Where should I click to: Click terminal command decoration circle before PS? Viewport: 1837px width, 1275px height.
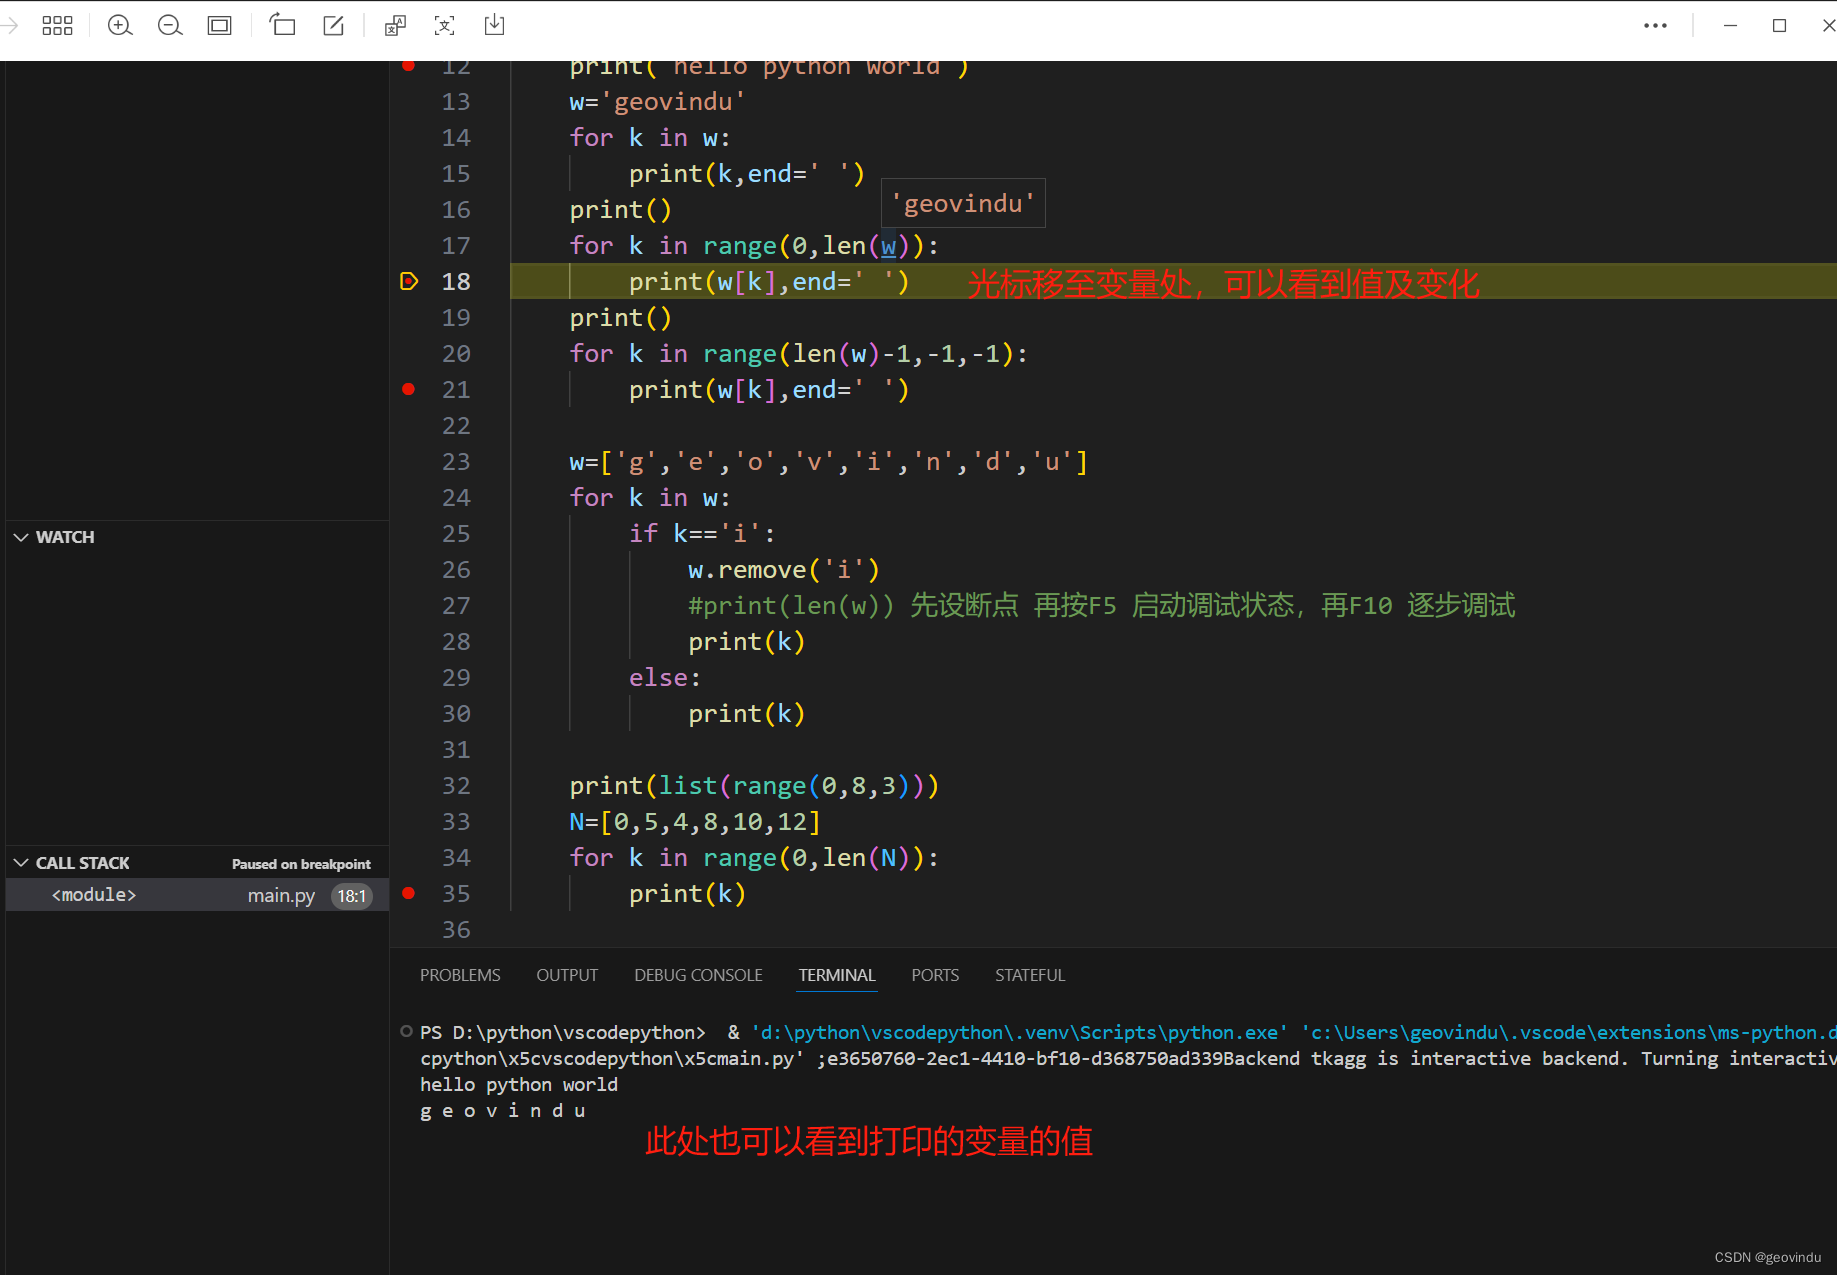coord(406,1031)
